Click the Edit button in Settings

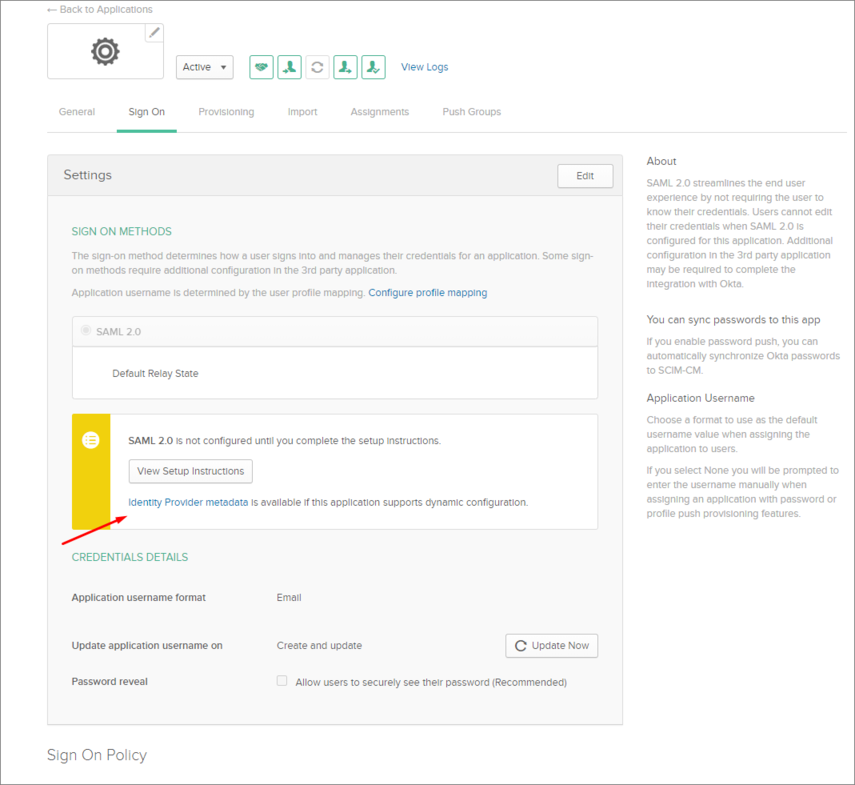tap(585, 176)
